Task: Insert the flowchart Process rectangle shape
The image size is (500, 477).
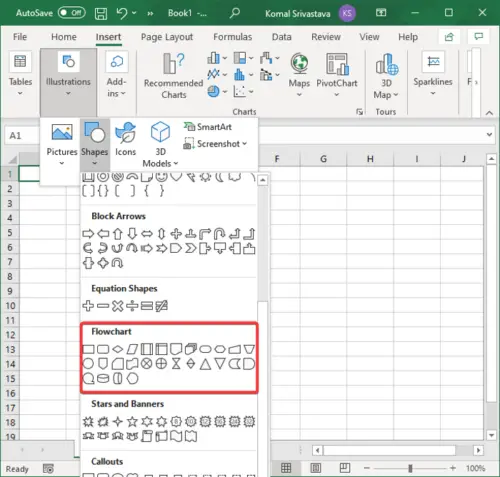Action: [88, 349]
